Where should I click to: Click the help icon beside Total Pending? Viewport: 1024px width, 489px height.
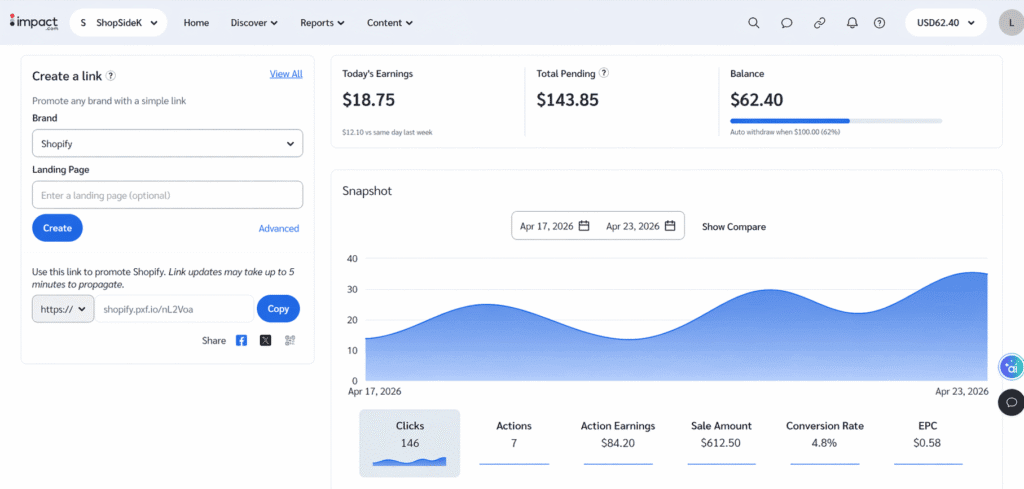[x=604, y=73]
